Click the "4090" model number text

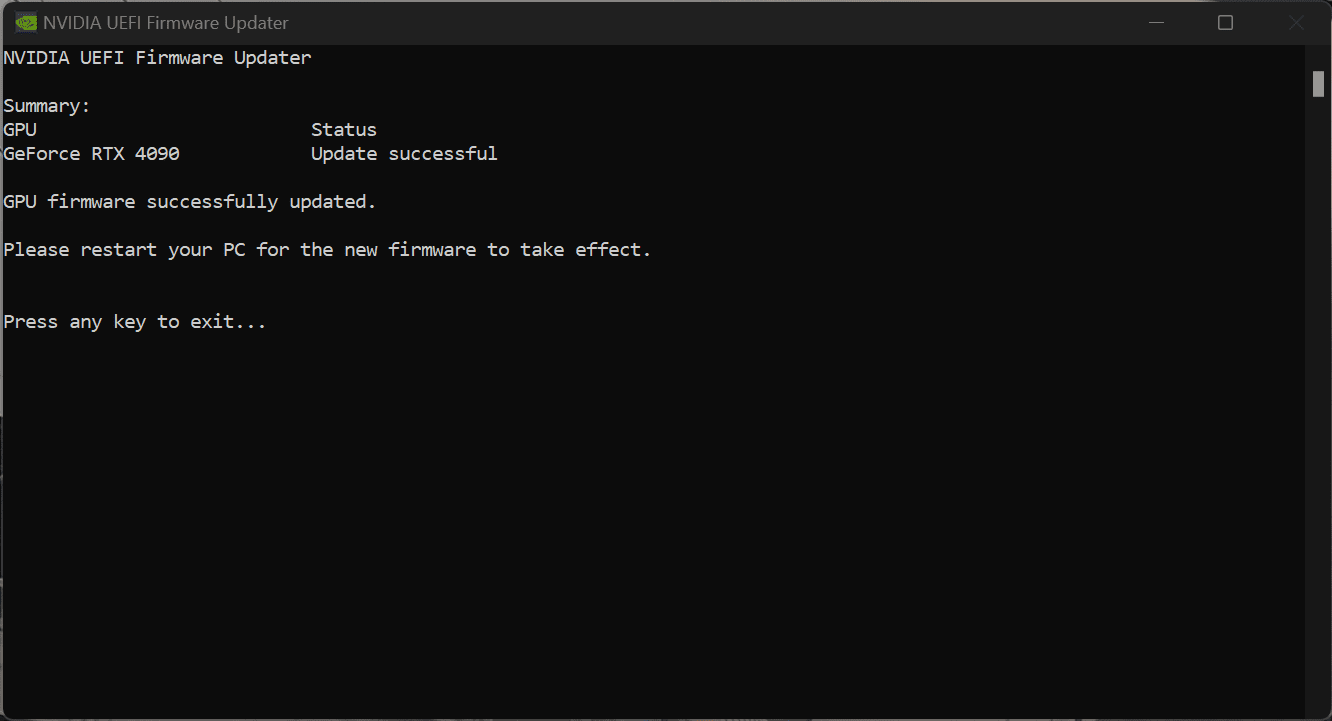[x=157, y=154]
